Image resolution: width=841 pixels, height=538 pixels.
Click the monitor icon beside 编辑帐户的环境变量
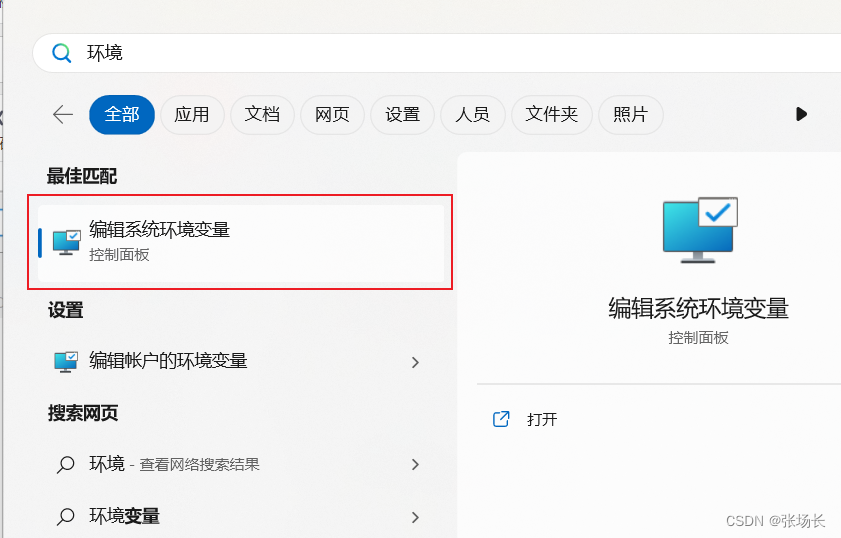pyautogui.click(x=66, y=362)
